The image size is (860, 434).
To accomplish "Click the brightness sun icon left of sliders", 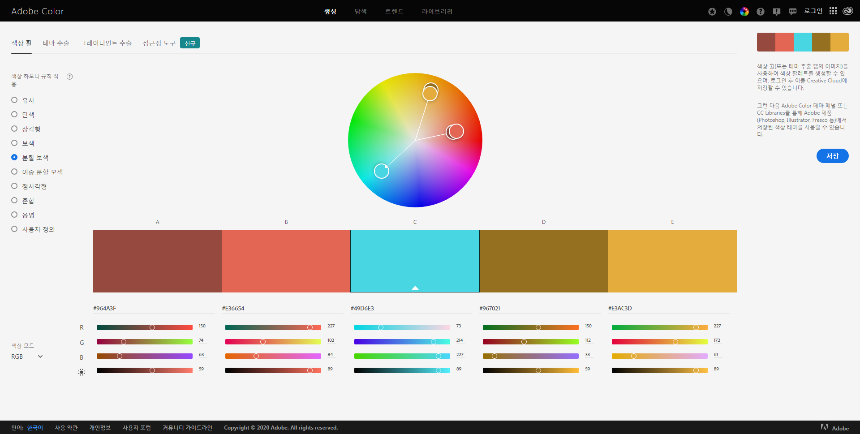I will 82,372.
